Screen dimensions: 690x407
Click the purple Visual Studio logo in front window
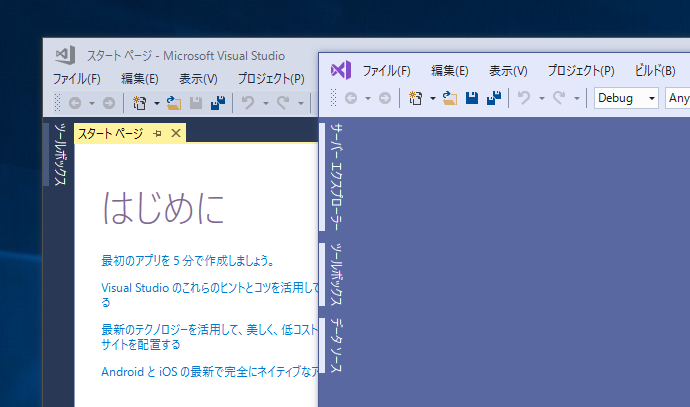(341, 70)
